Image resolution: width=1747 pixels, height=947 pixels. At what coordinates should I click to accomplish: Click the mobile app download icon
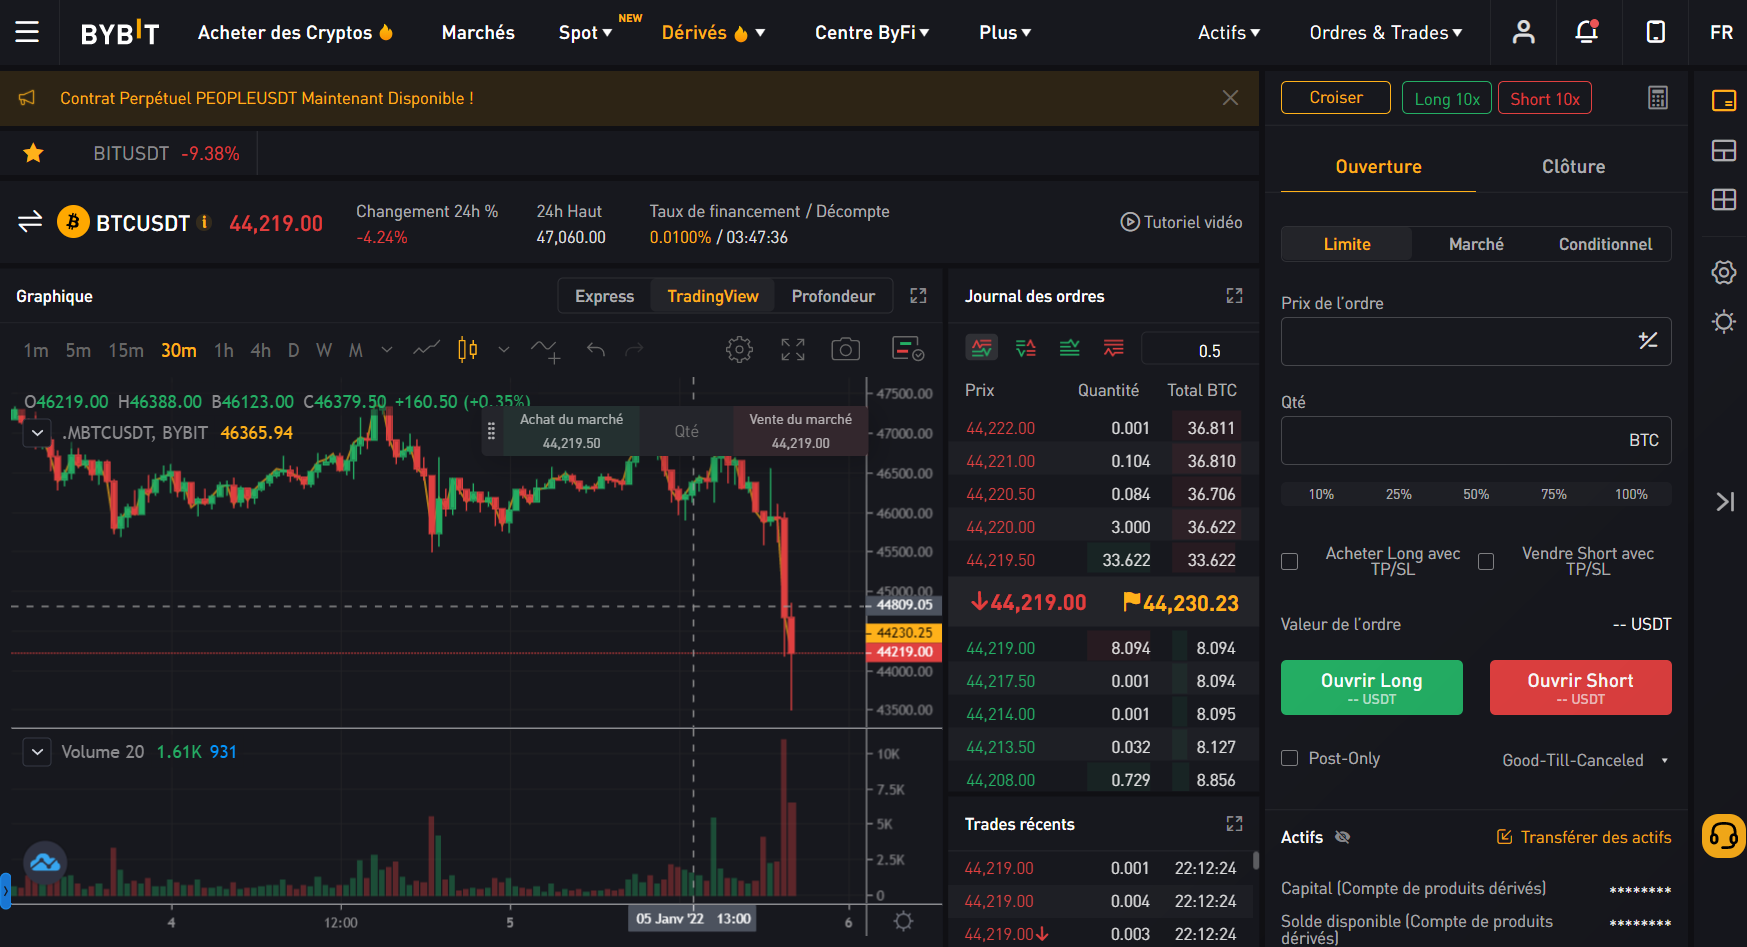click(x=1656, y=32)
